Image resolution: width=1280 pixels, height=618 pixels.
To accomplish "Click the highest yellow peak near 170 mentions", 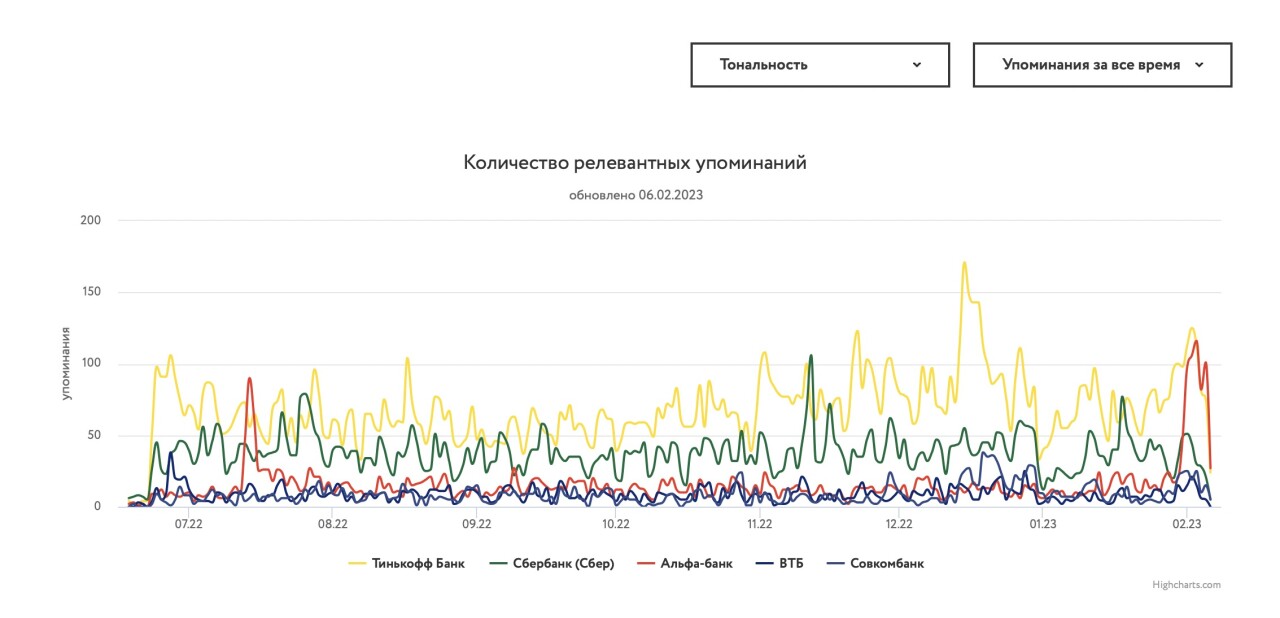I will click(964, 264).
